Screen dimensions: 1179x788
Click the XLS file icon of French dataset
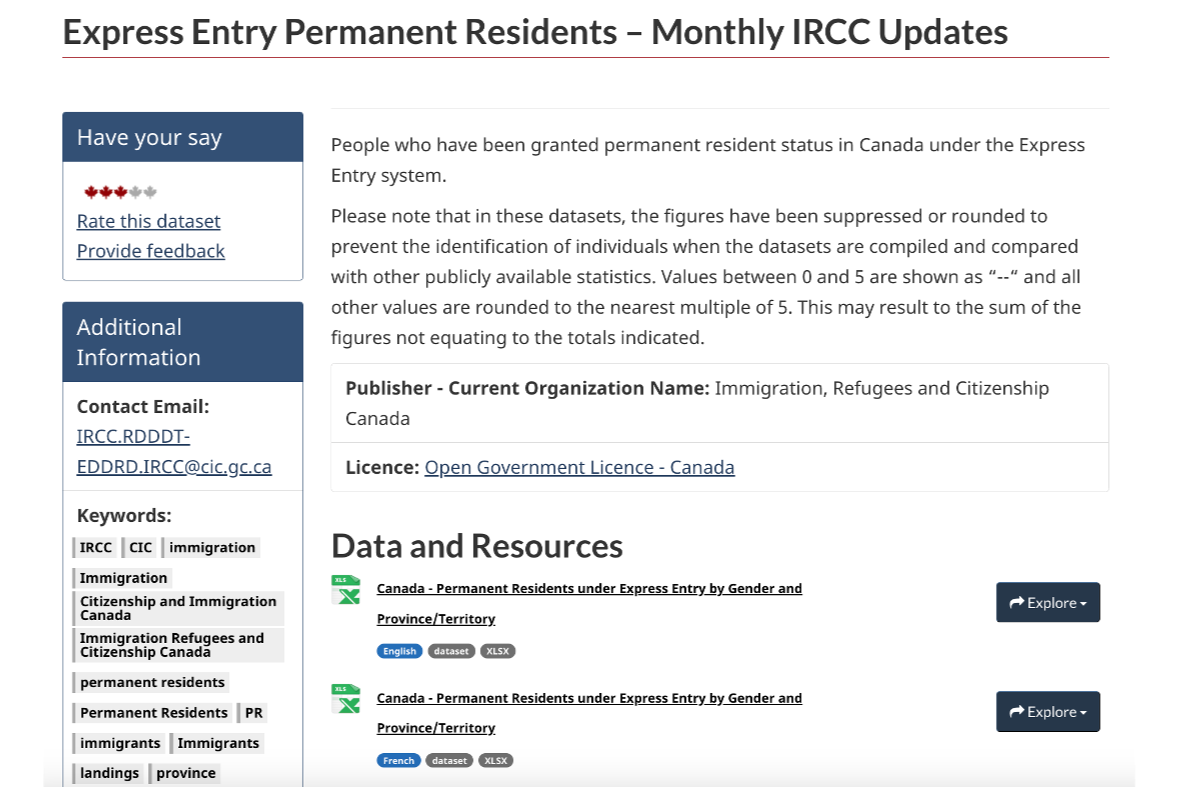346,699
